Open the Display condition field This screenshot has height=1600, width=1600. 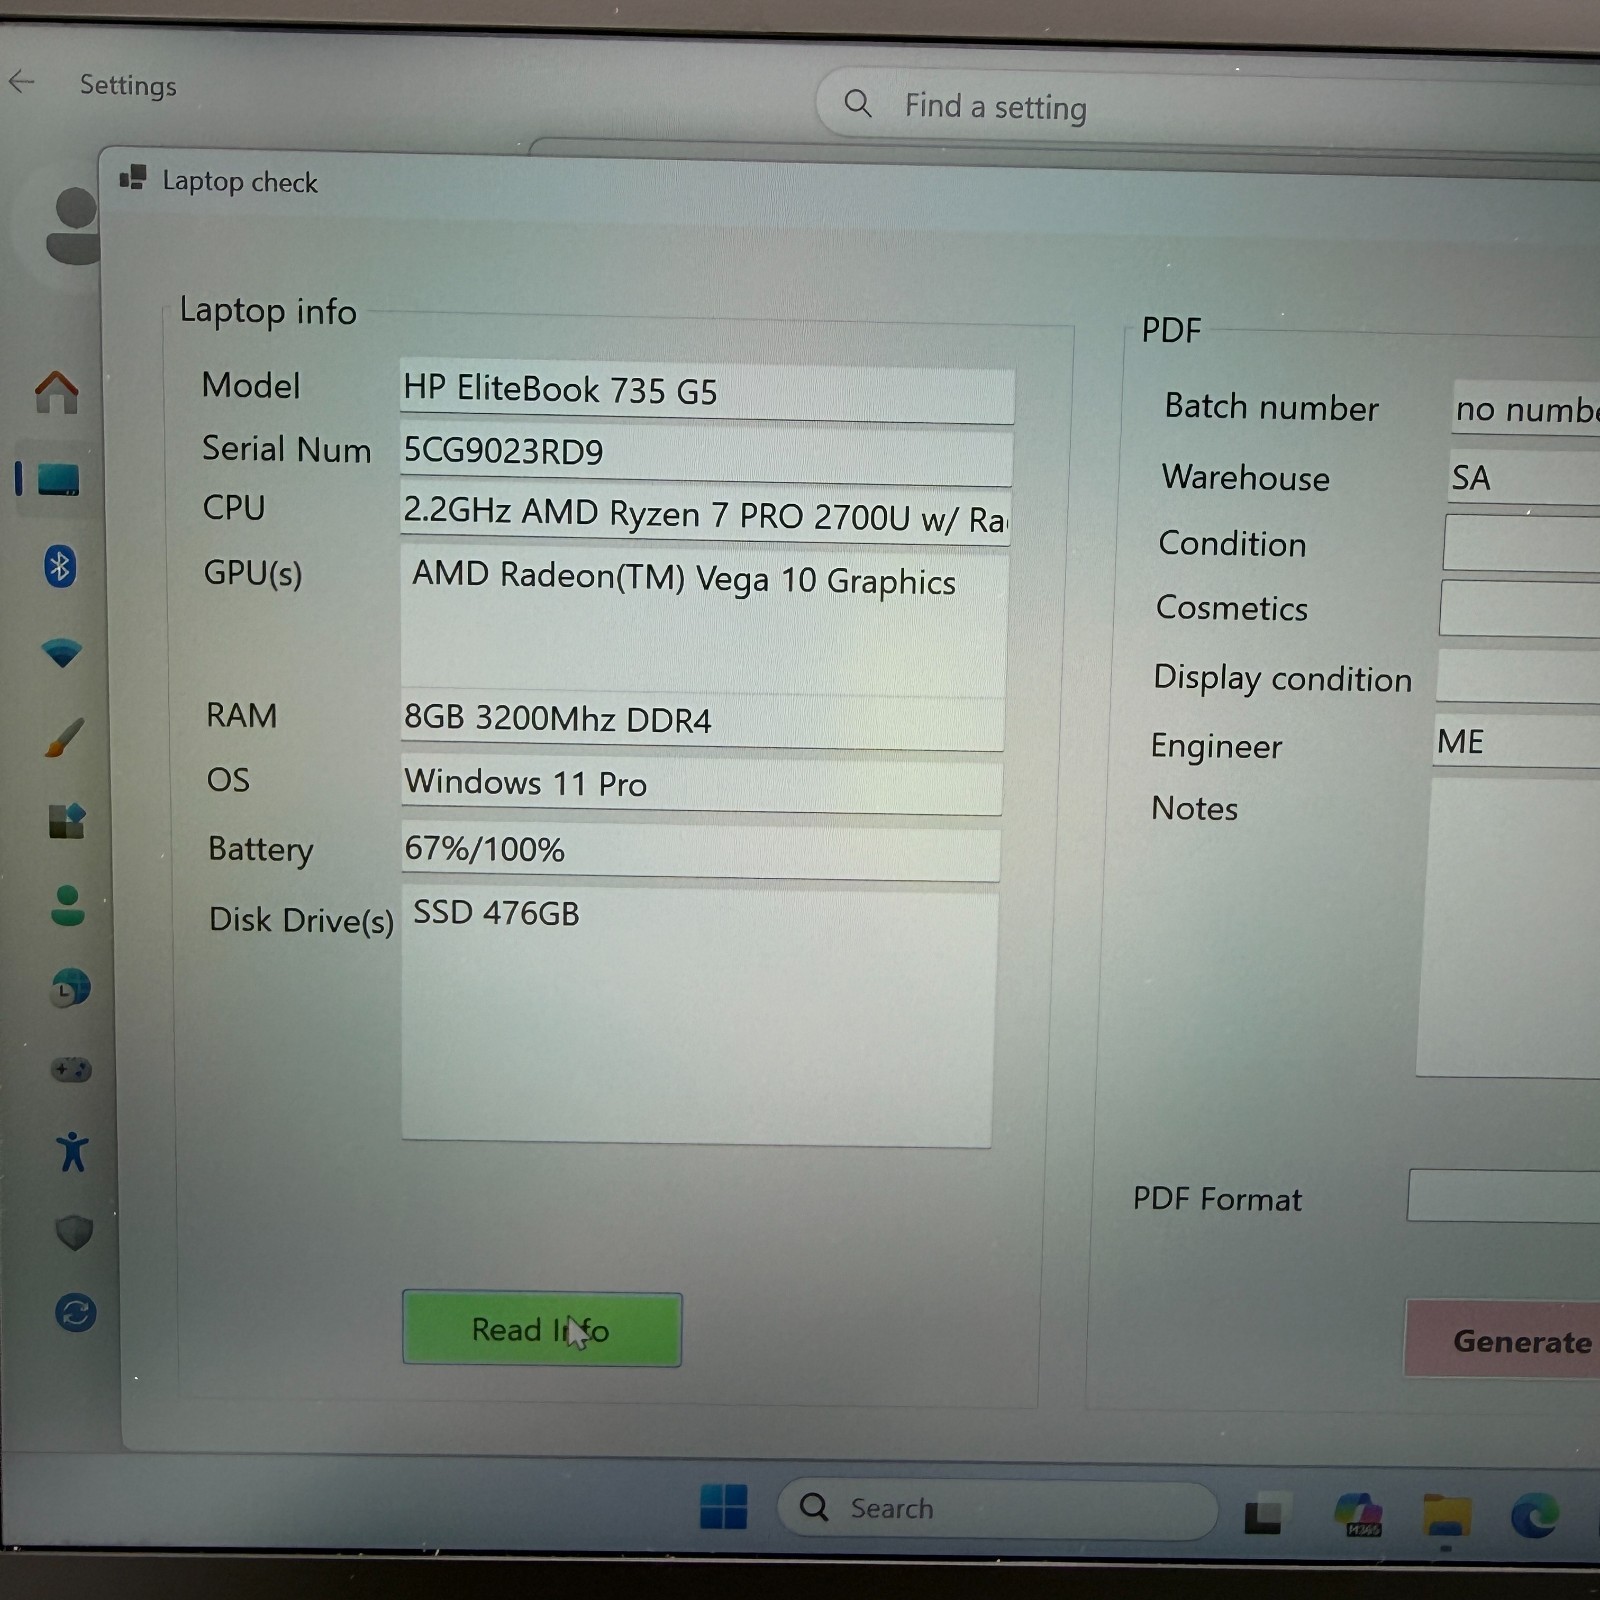pos(1518,677)
